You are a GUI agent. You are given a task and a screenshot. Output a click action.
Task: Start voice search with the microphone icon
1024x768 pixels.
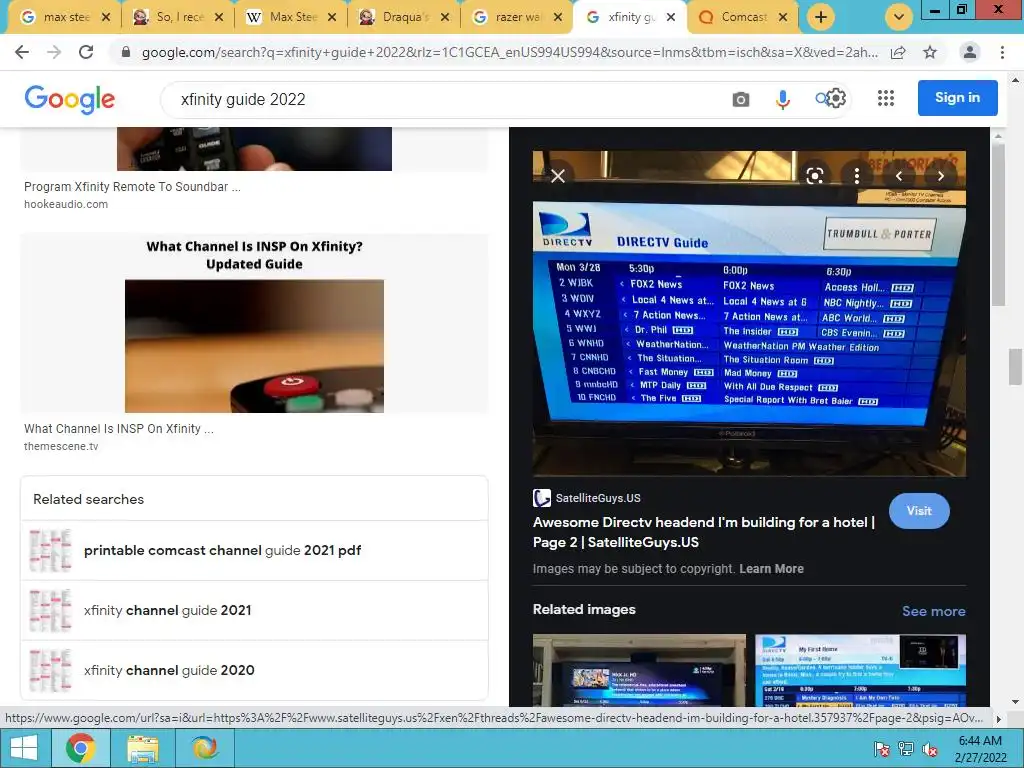click(782, 99)
